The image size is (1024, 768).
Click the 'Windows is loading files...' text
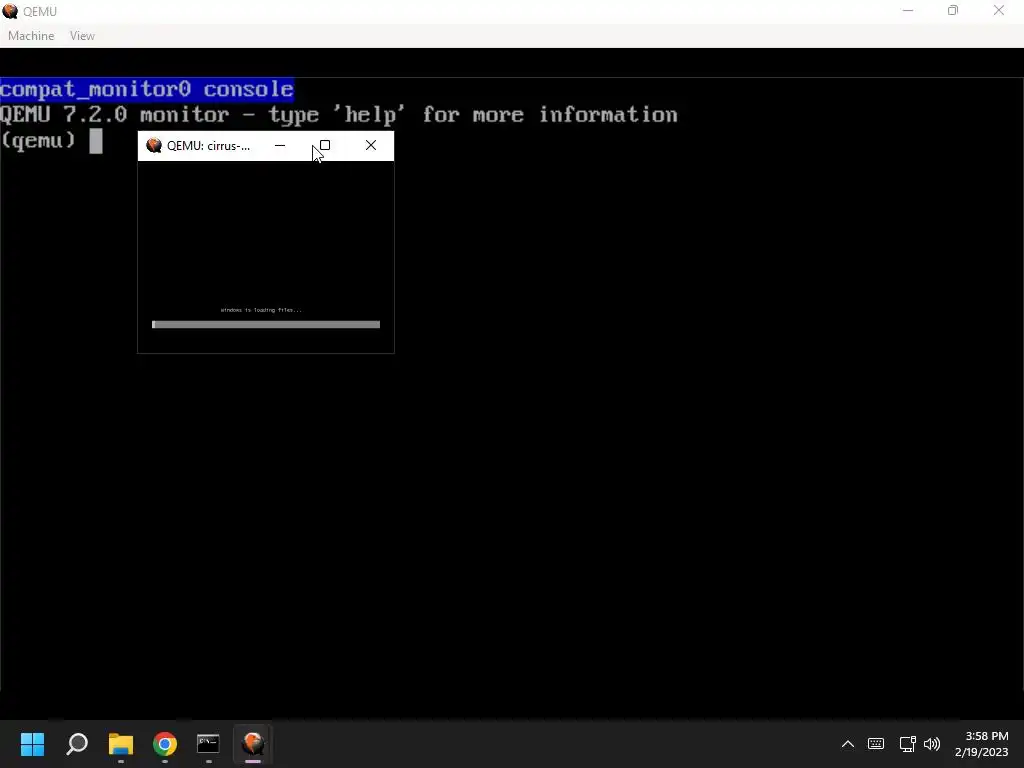click(x=261, y=310)
